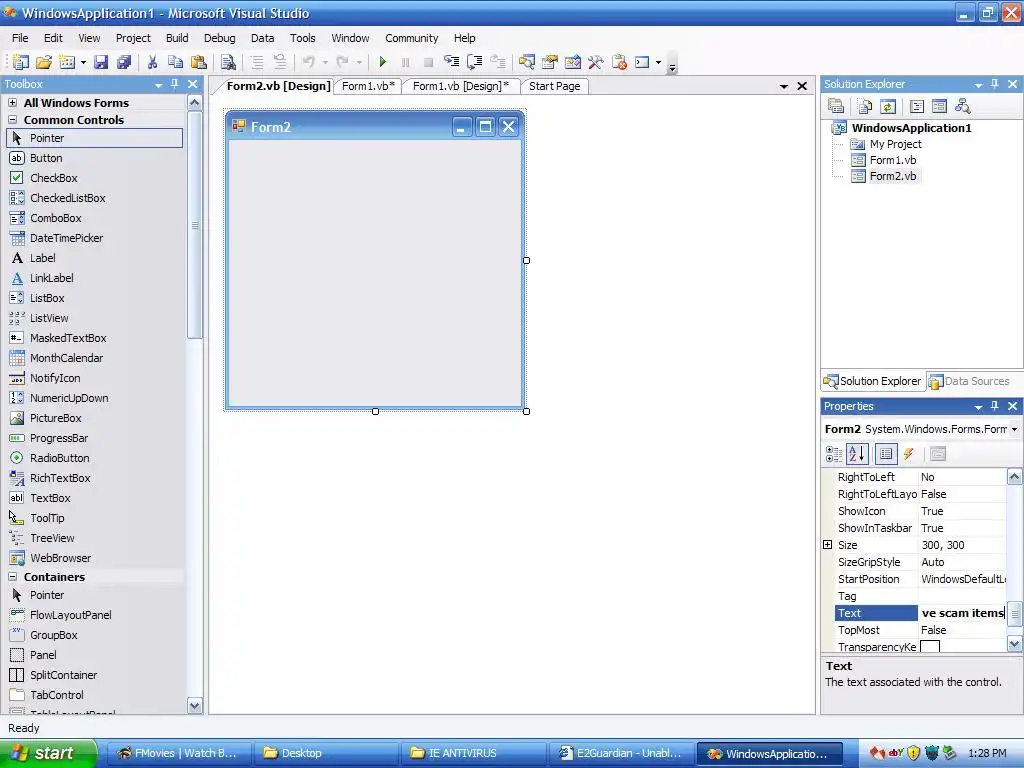Image resolution: width=1024 pixels, height=768 pixels.
Task: Open Desktop folder taskbar item
Action: [x=325, y=753]
